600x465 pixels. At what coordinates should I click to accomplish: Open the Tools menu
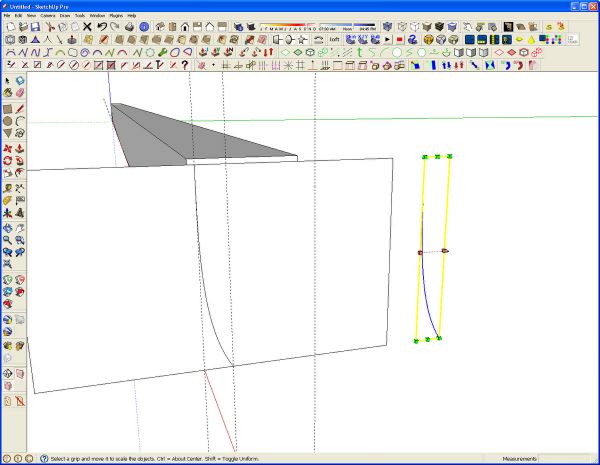pyautogui.click(x=80, y=16)
